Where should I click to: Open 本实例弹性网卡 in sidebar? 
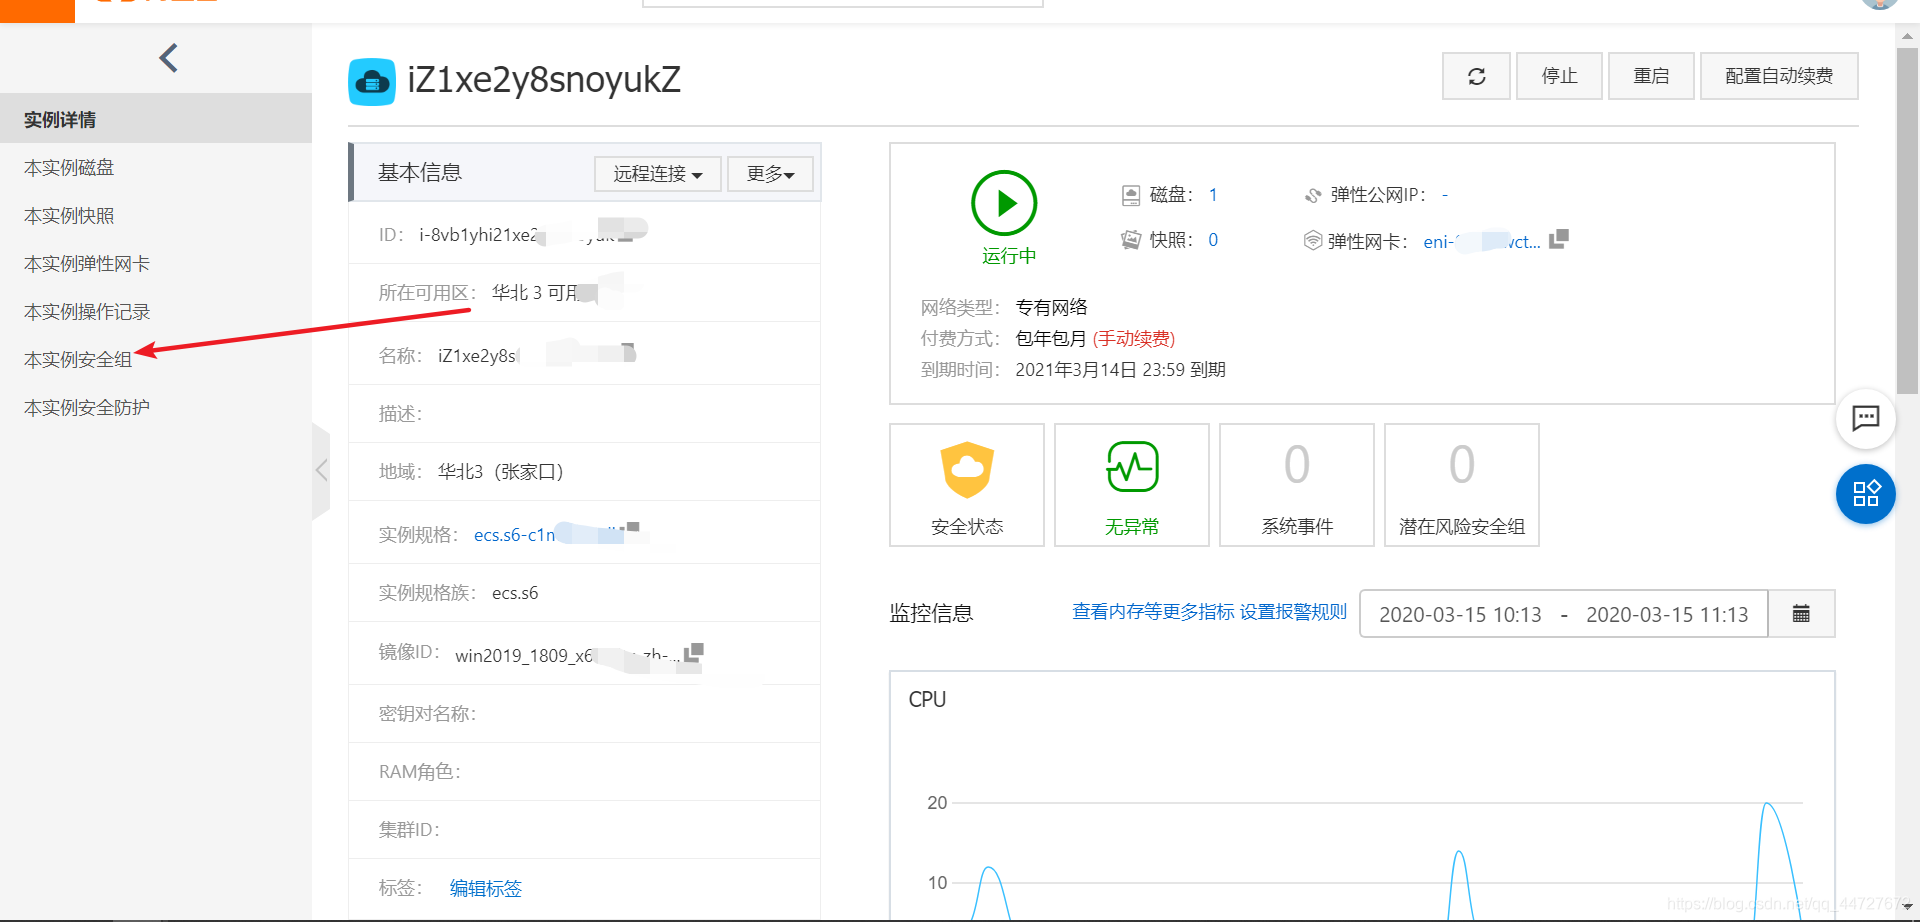[87, 264]
